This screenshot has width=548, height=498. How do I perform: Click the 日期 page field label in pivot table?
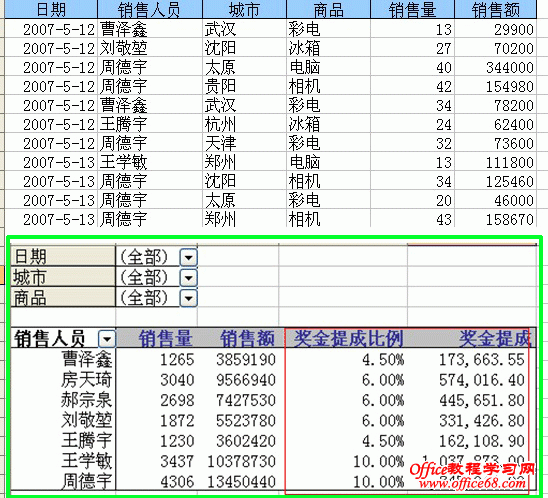coord(63,257)
